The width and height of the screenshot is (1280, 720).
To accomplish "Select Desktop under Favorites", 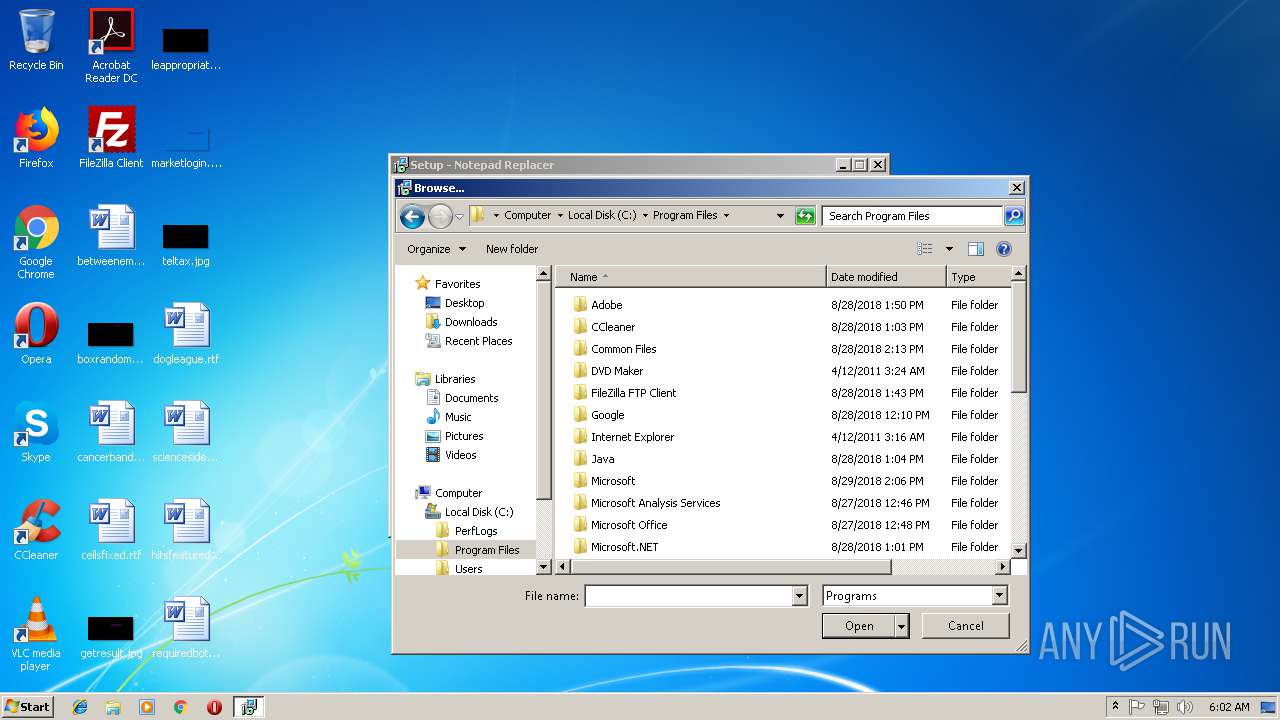I will pyautogui.click(x=464, y=303).
